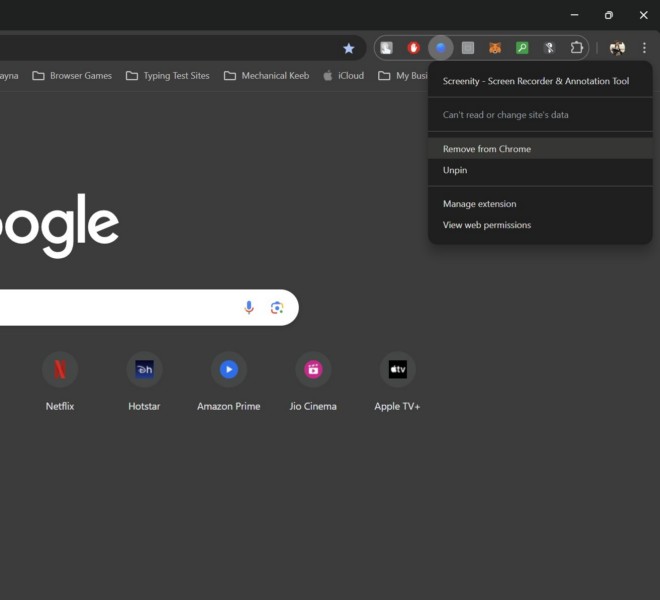
Task: Click View web permissions option
Action: [x=487, y=225]
